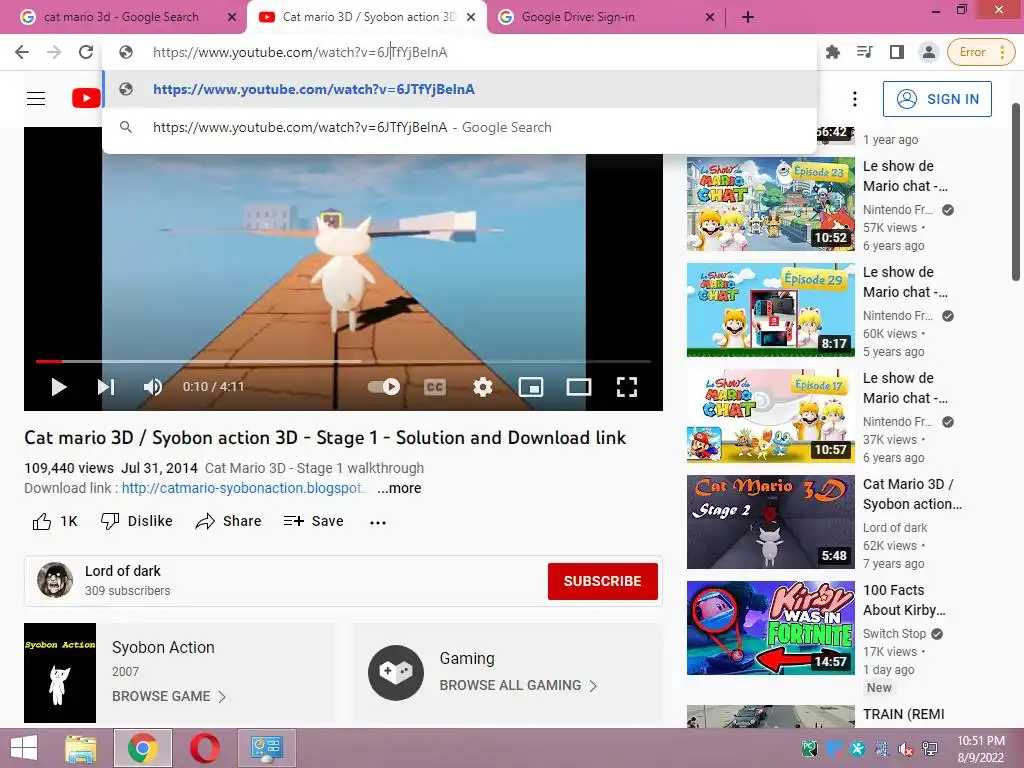Switch to miniplayer mode
This screenshot has width=1024, height=768.
(x=530, y=387)
